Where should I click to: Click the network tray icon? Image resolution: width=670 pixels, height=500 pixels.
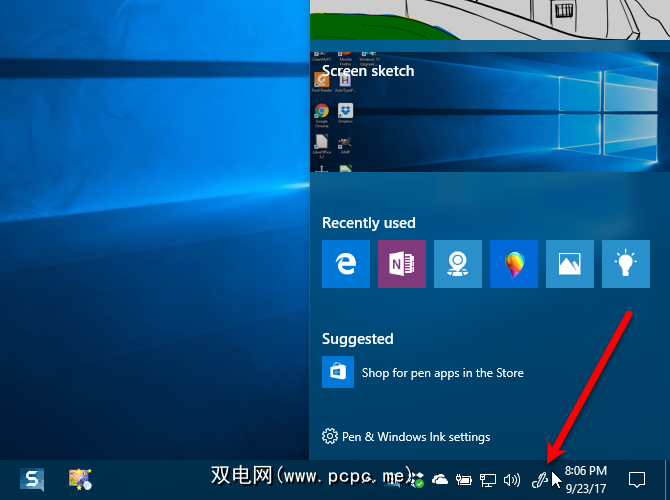[x=488, y=480]
